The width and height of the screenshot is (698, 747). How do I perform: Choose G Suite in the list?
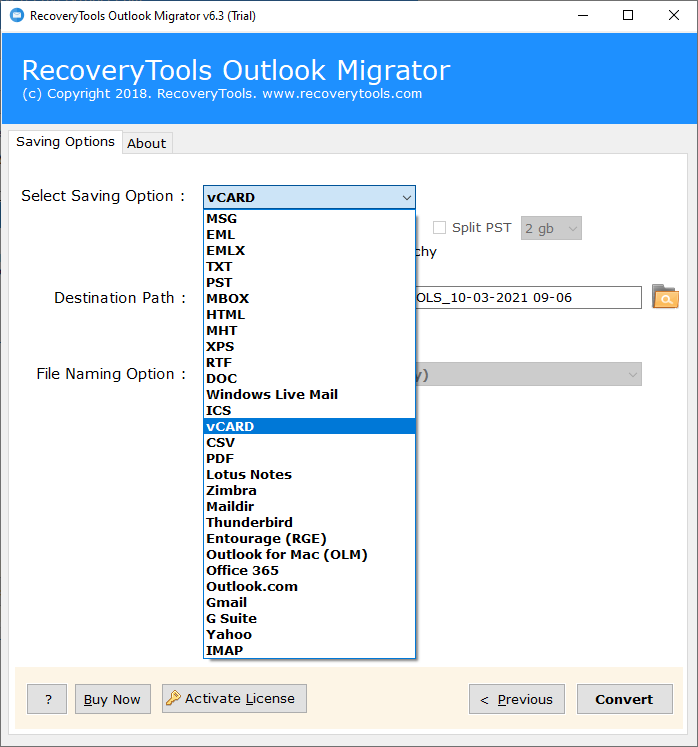pyautogui.click(x=309, y=618)
